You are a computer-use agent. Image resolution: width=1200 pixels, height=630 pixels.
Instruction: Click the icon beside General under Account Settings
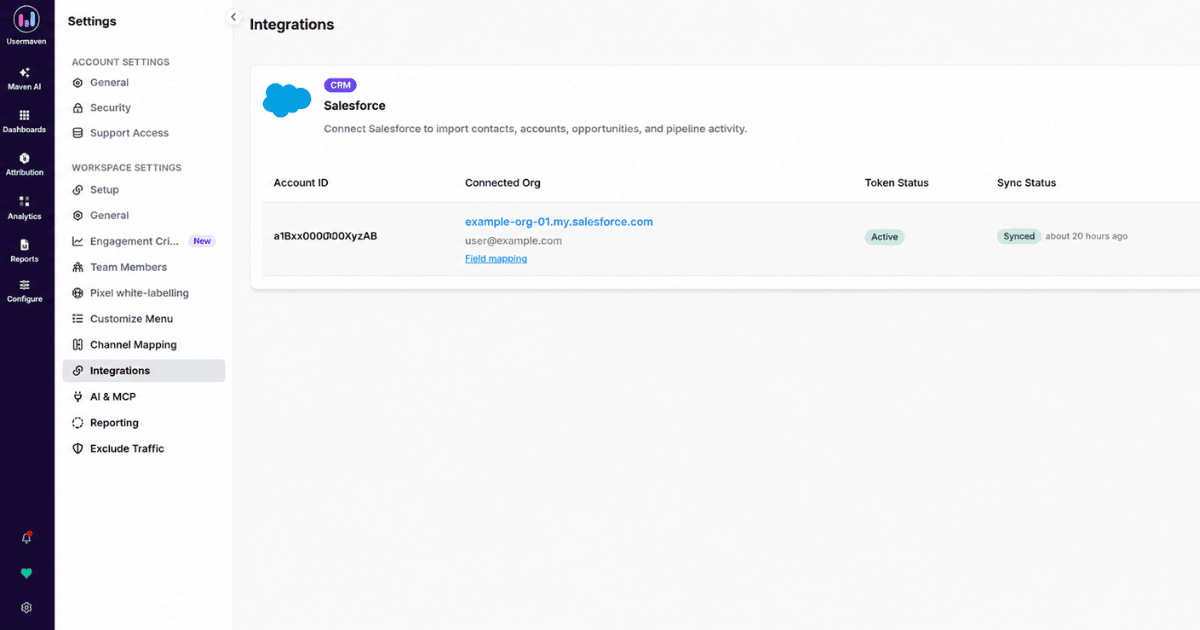[78, 83]
